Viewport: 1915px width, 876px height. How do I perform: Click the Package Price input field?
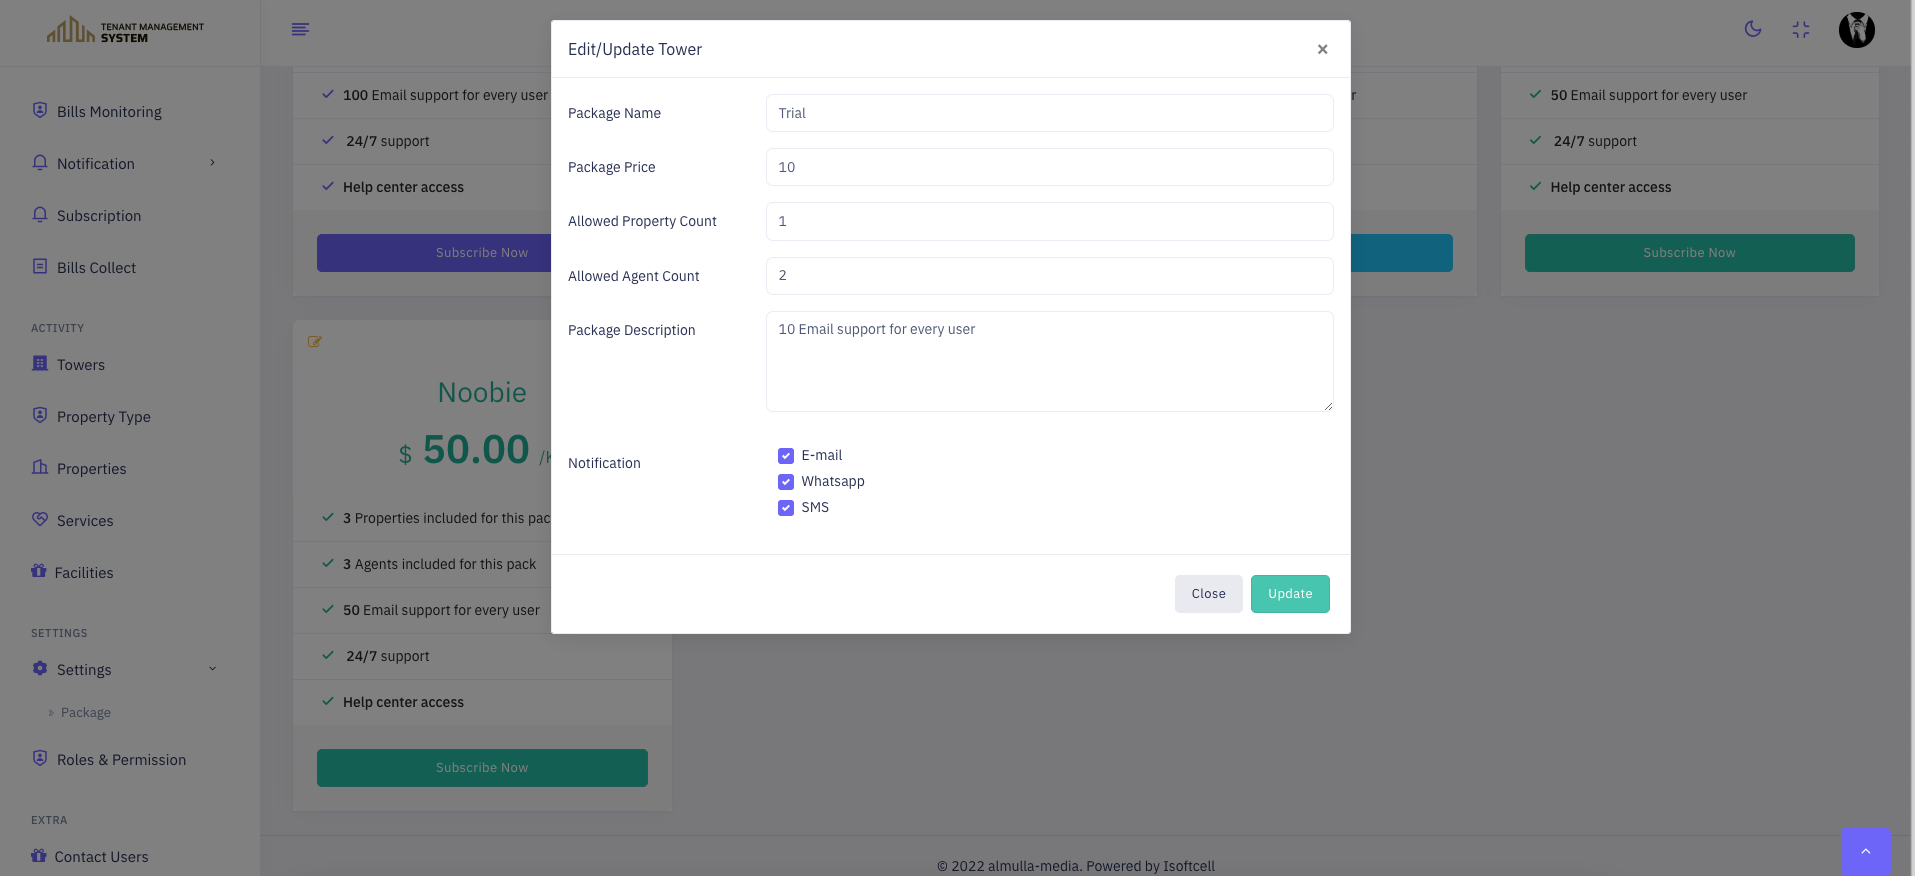pos(1048,167)
